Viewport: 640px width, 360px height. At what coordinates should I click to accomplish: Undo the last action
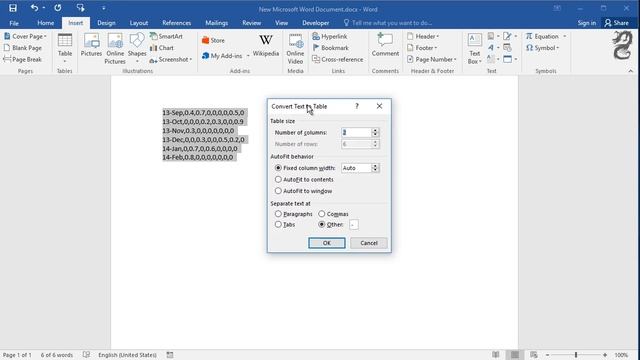pos(34,8)
